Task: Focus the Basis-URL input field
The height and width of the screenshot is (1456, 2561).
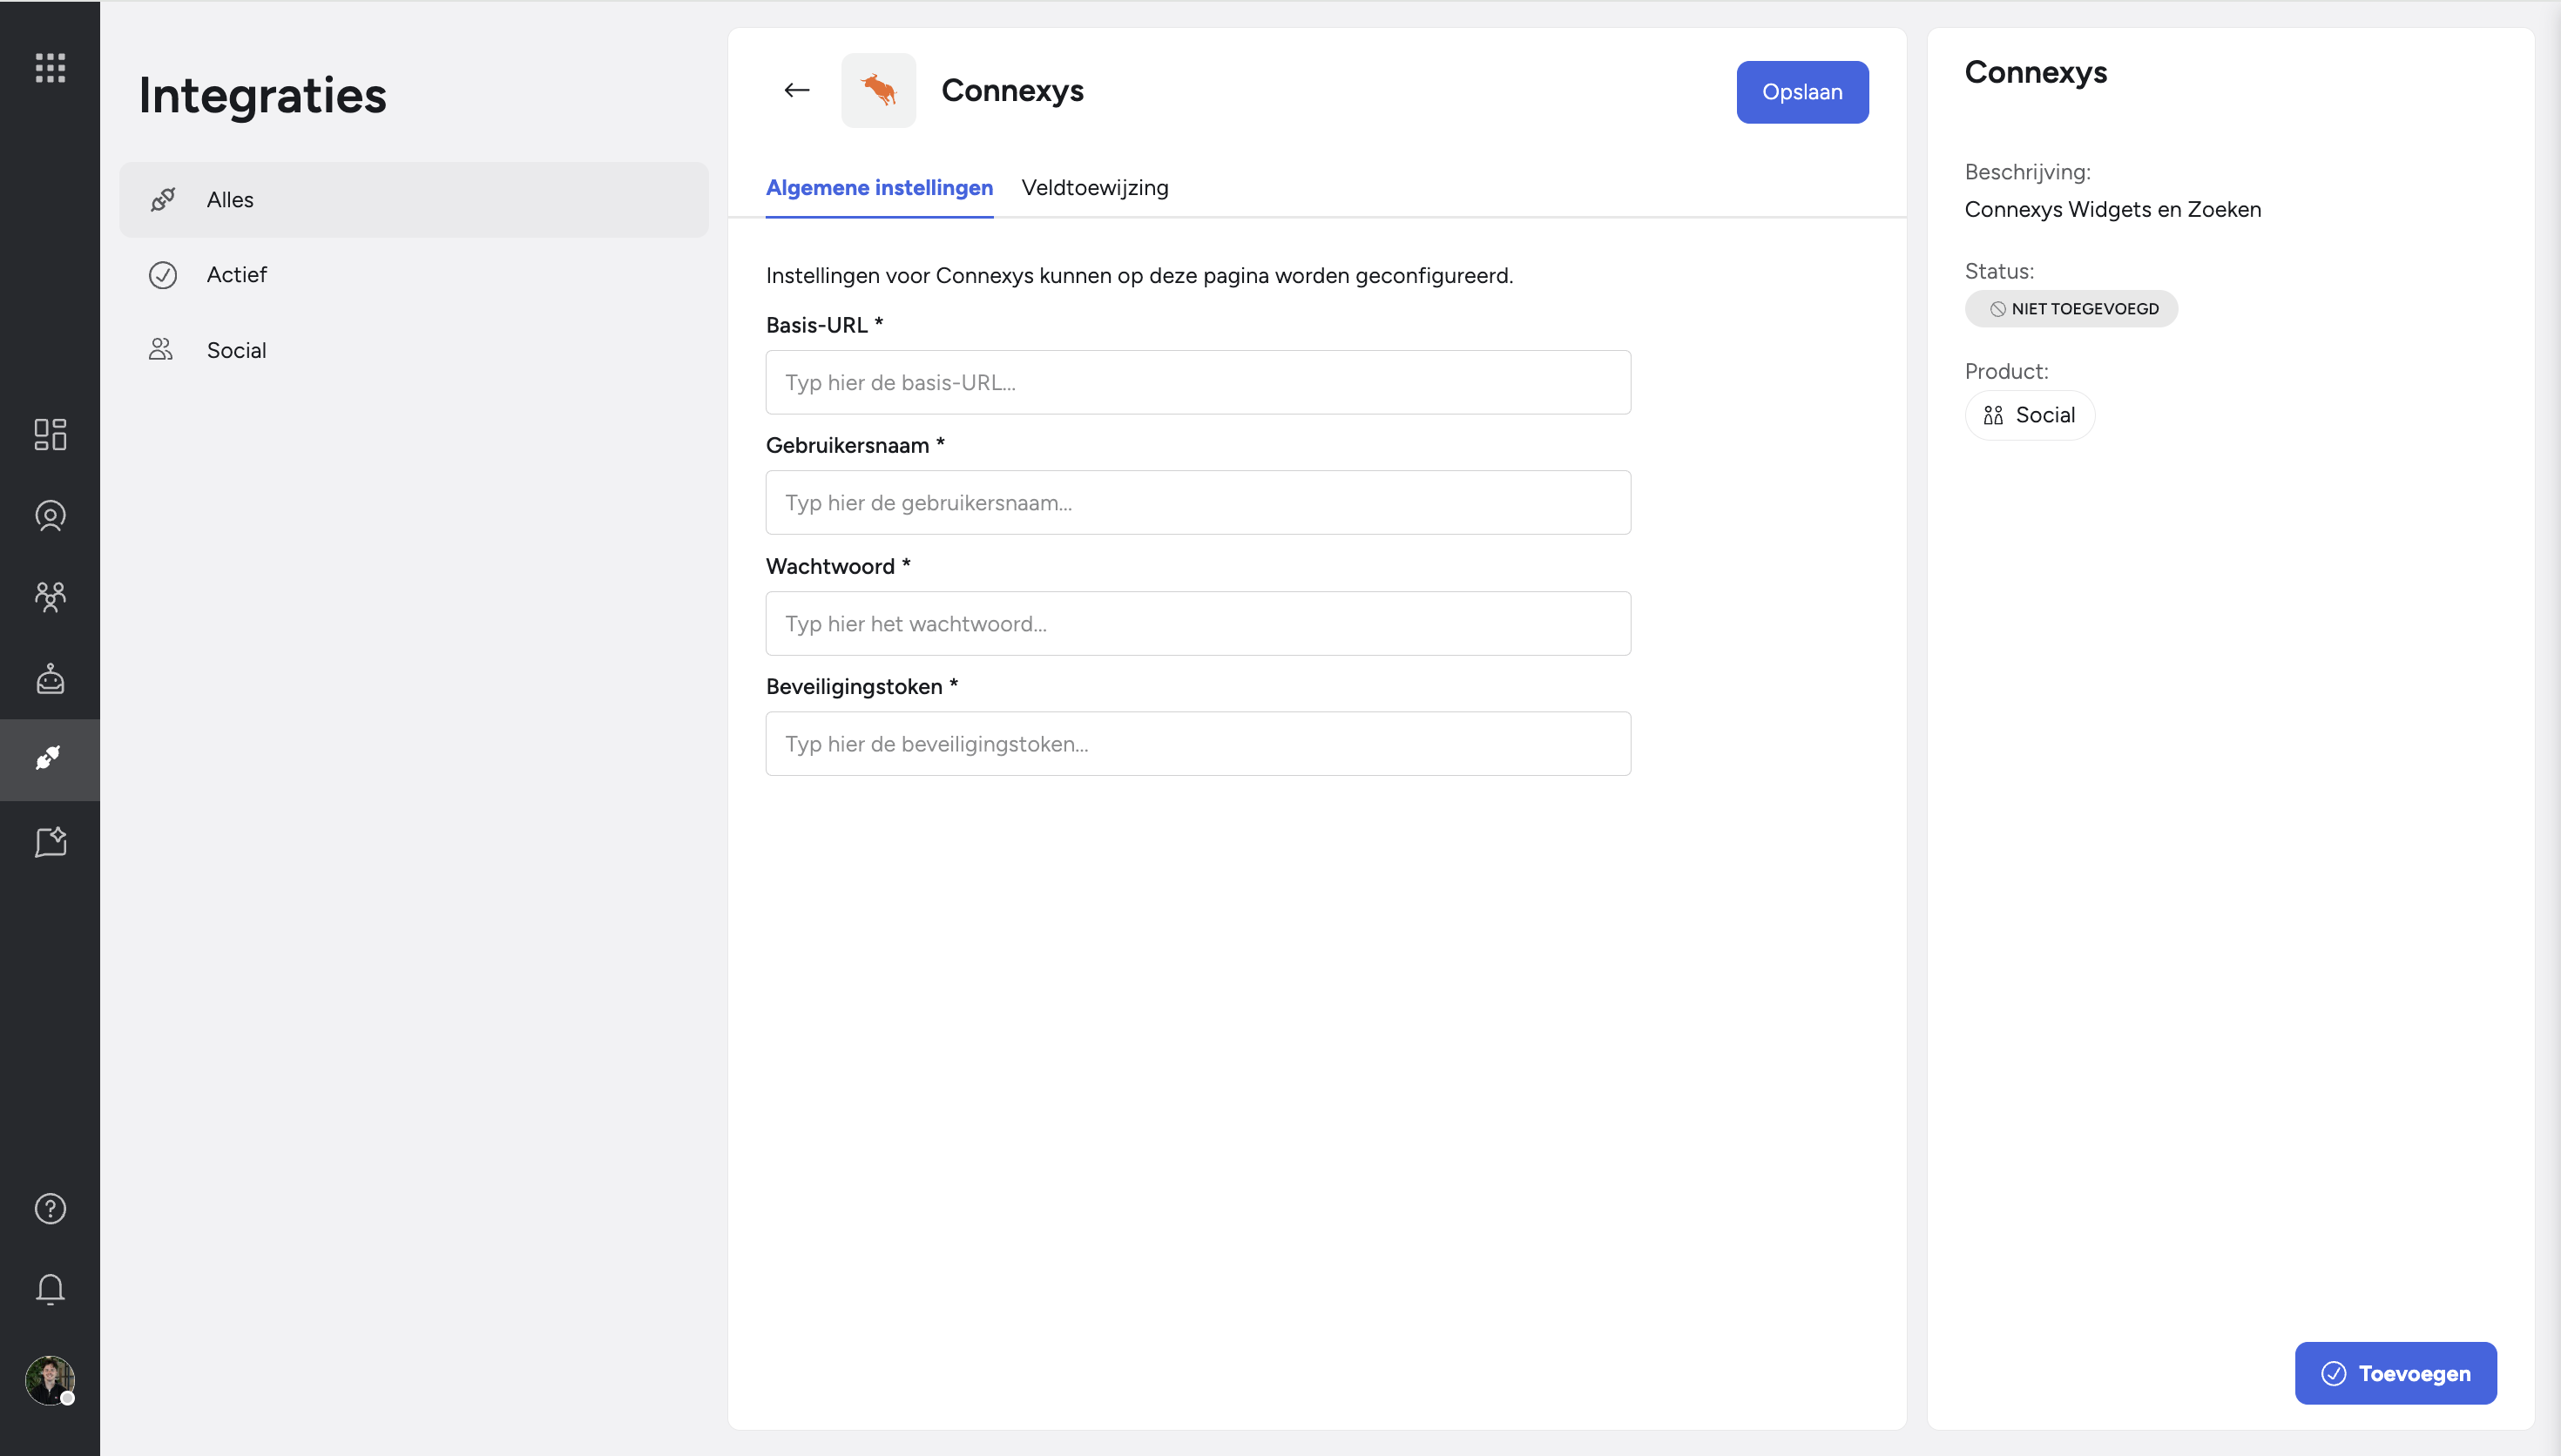Action: [1199, 383]
